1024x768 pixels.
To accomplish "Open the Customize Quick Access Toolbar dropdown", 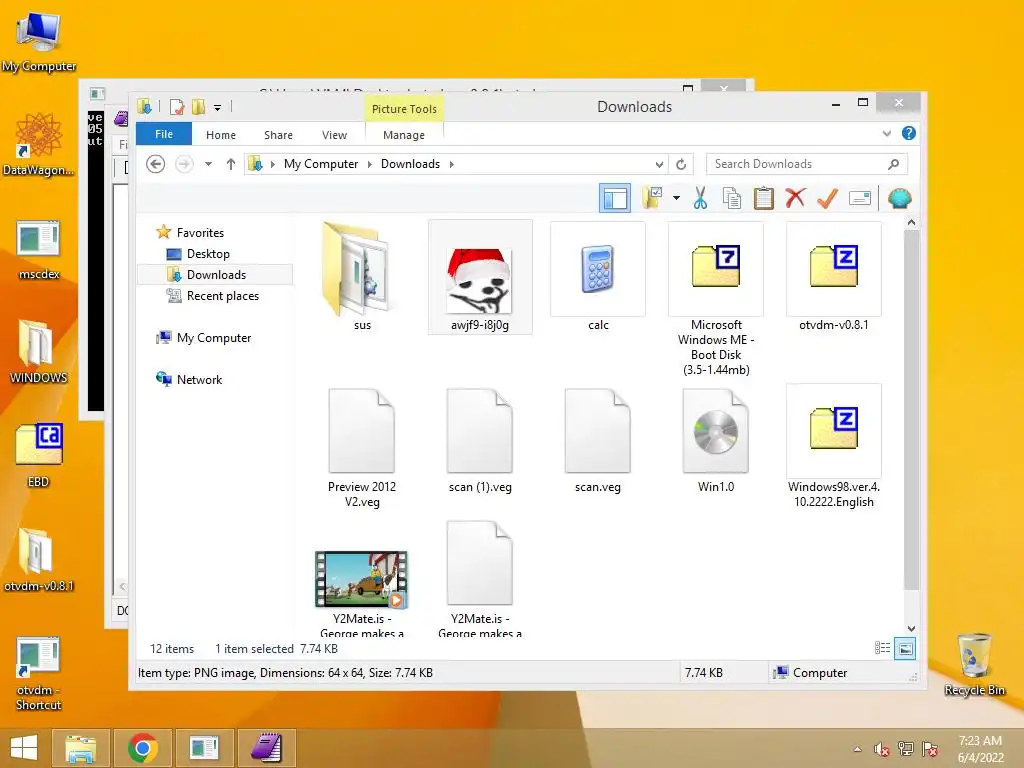I will [217, 107].
